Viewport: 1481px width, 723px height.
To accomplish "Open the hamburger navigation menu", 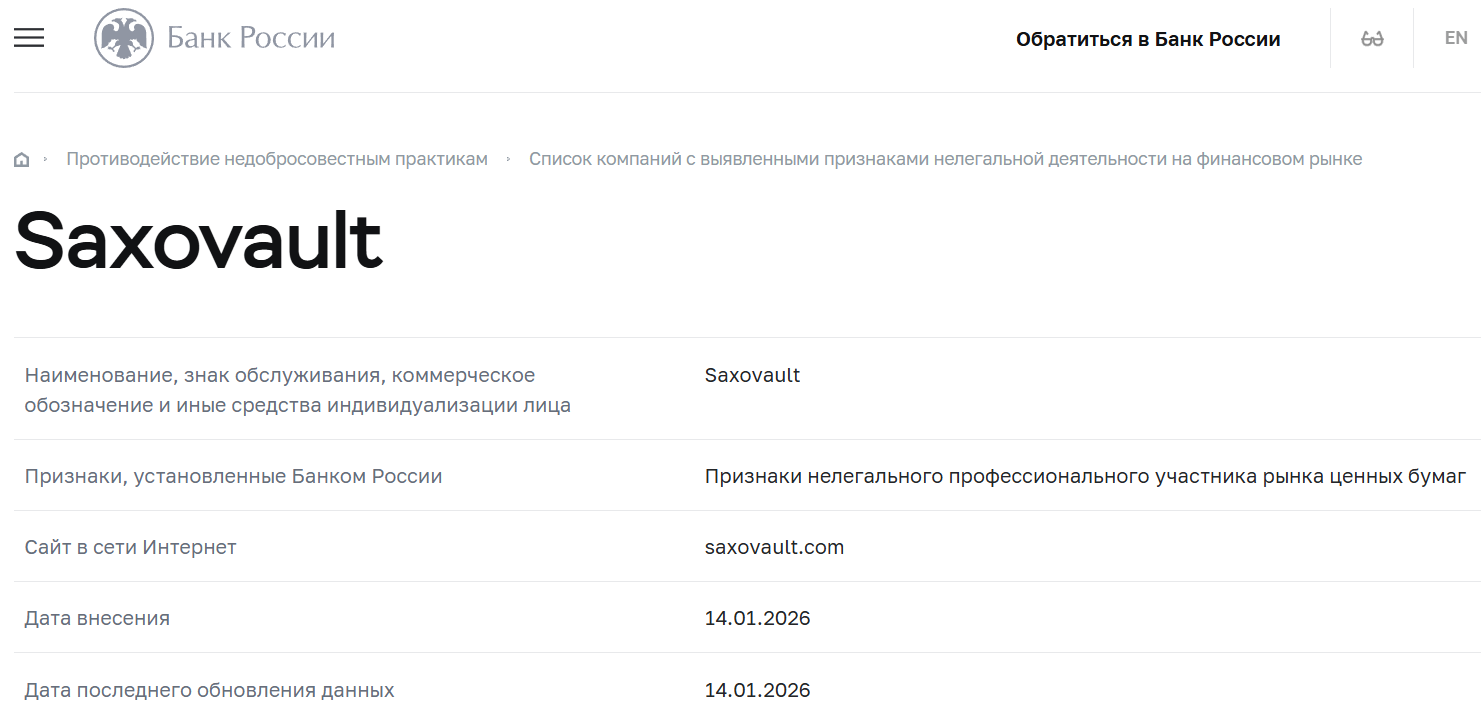I will pos(29,38).
